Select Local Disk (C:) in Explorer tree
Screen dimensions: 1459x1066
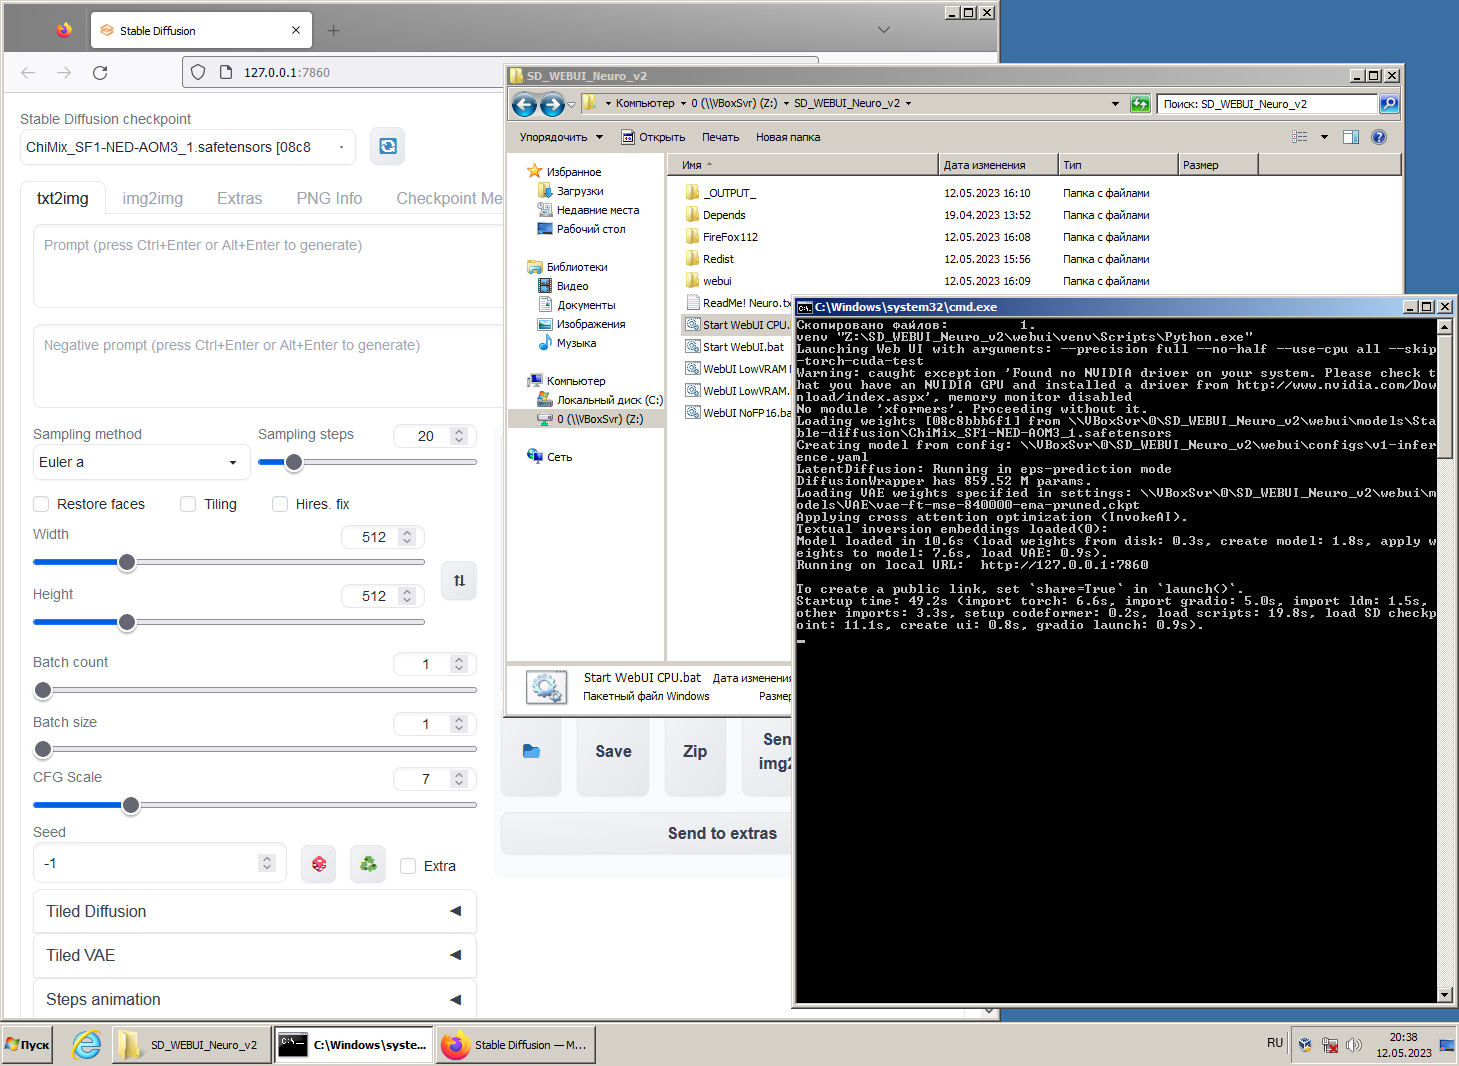coord(600,400)
